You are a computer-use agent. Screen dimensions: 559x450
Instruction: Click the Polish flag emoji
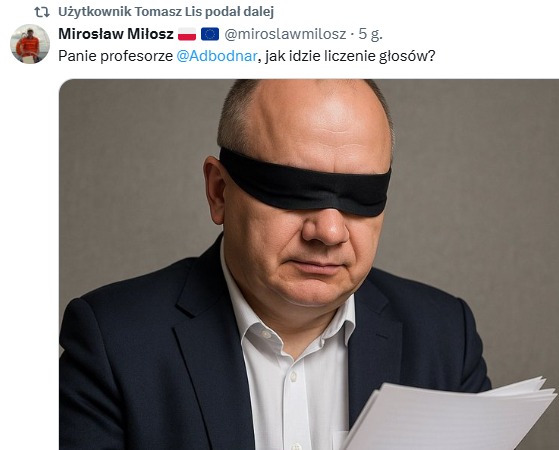(x=187, y=34)
